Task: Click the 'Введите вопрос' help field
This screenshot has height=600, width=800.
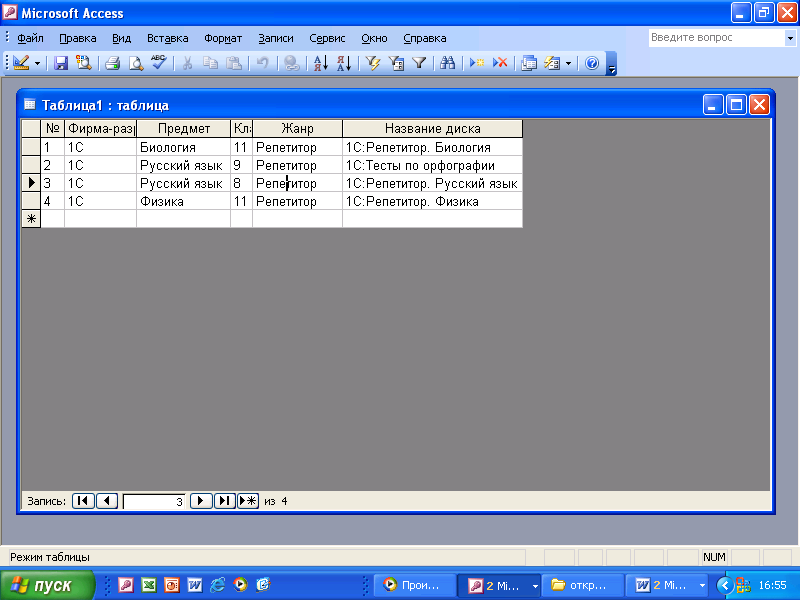Action: click(x=717, y=38)
